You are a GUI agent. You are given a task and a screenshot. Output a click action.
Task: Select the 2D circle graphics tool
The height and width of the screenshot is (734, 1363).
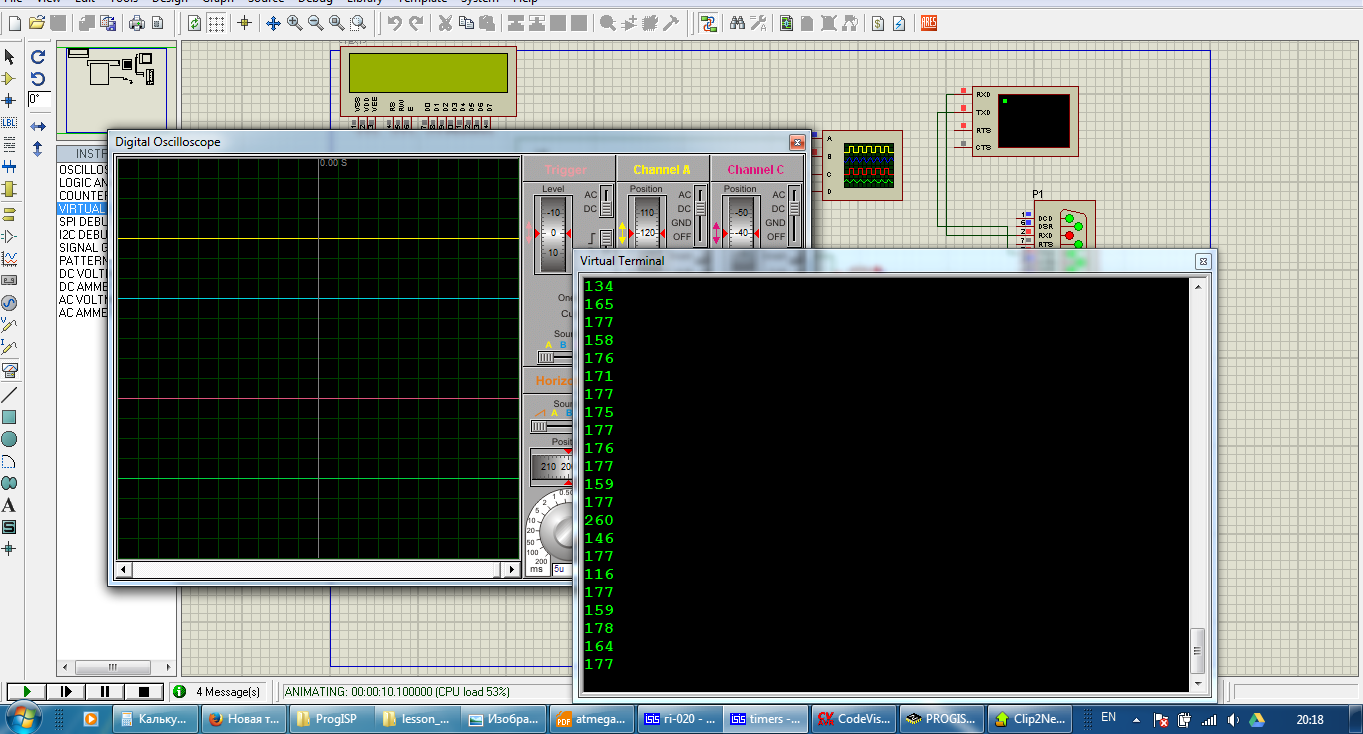tap(9, 439)
